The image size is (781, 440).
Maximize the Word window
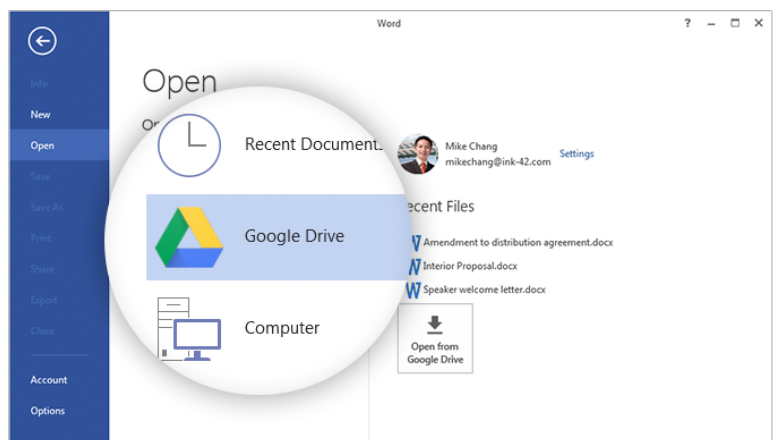pos(735,23)
